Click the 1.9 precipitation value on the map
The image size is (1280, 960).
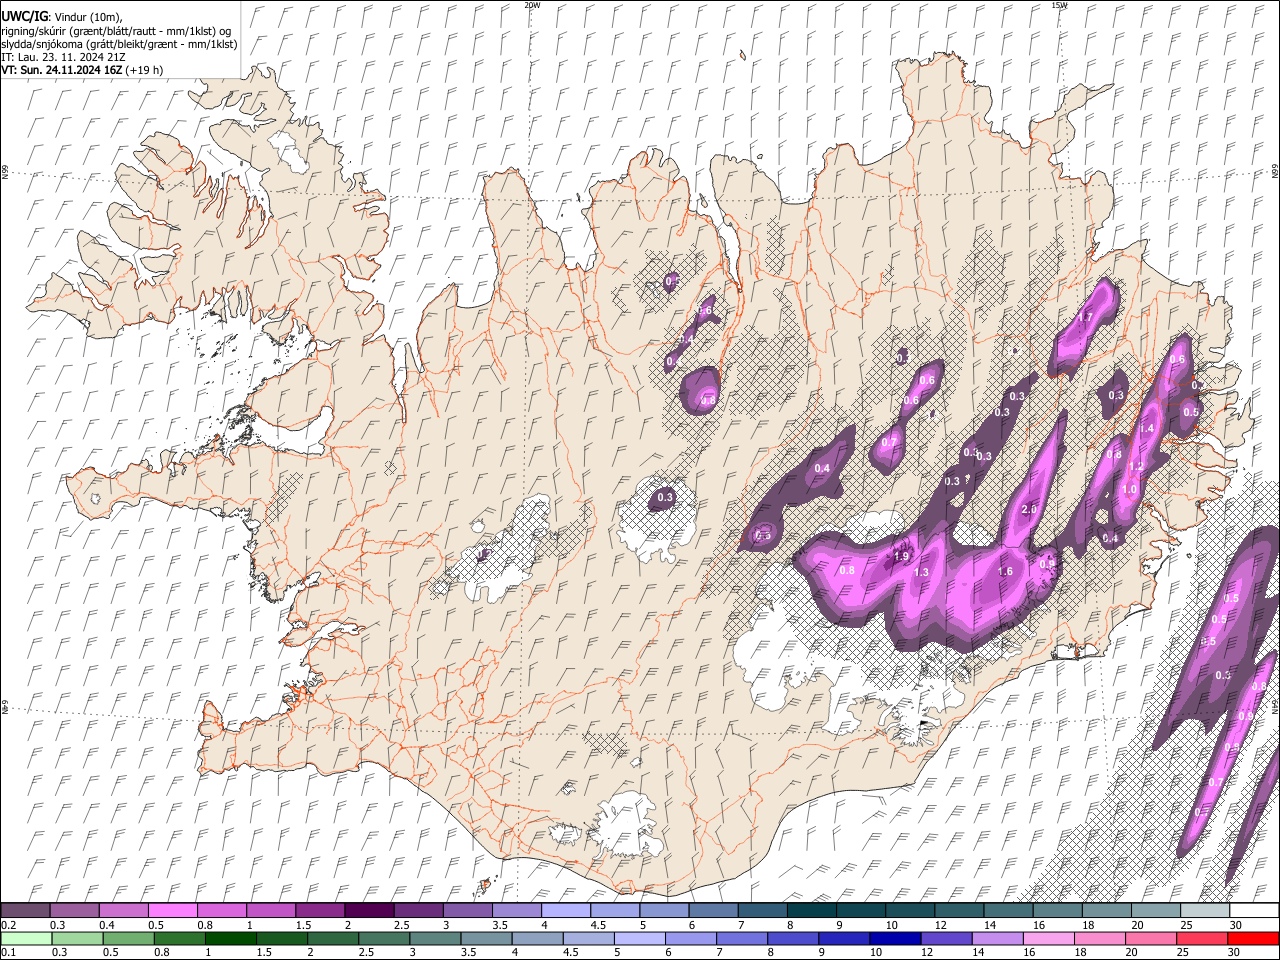pos(901,557)
